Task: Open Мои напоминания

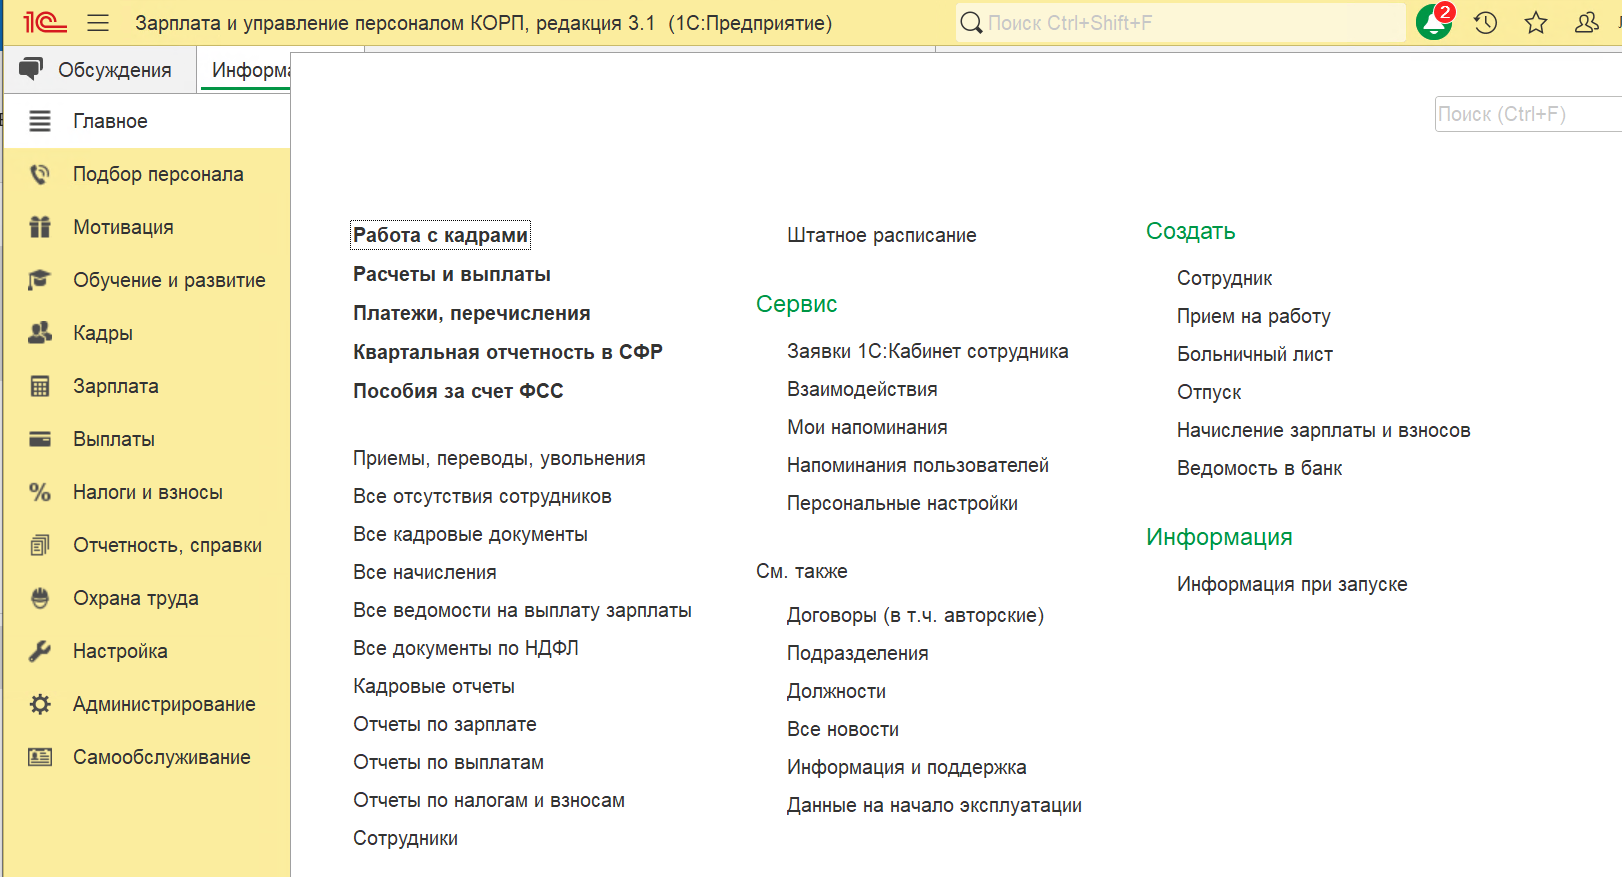Action: click(867, 427)
